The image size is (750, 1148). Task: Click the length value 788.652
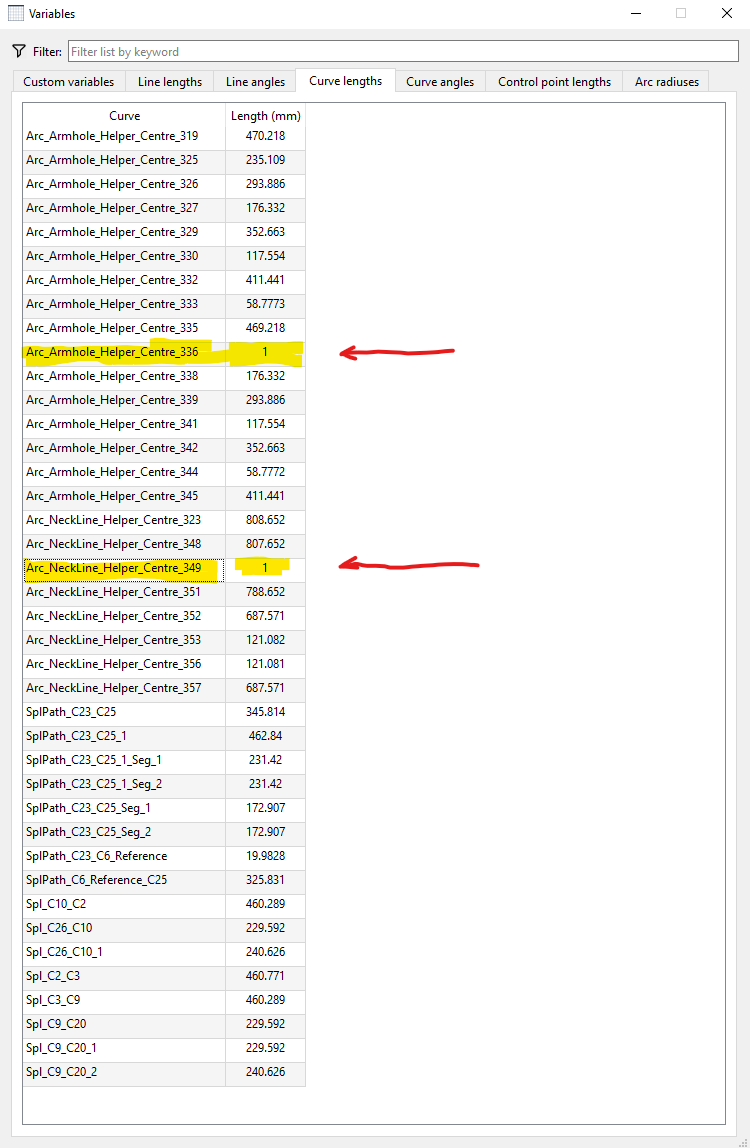pos(265,592)
